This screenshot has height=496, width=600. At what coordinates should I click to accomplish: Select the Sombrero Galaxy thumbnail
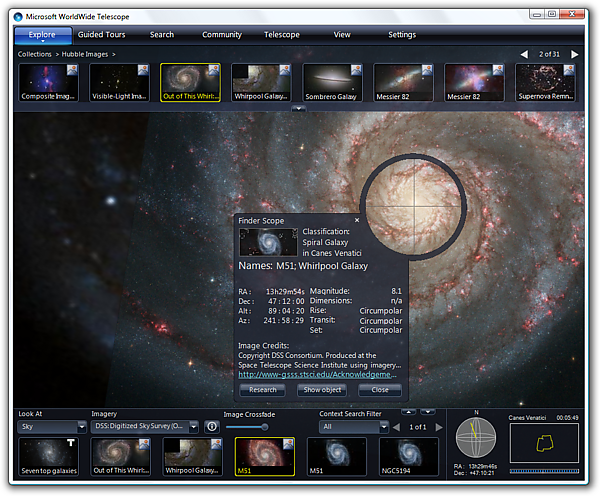[x=333, y=84]
